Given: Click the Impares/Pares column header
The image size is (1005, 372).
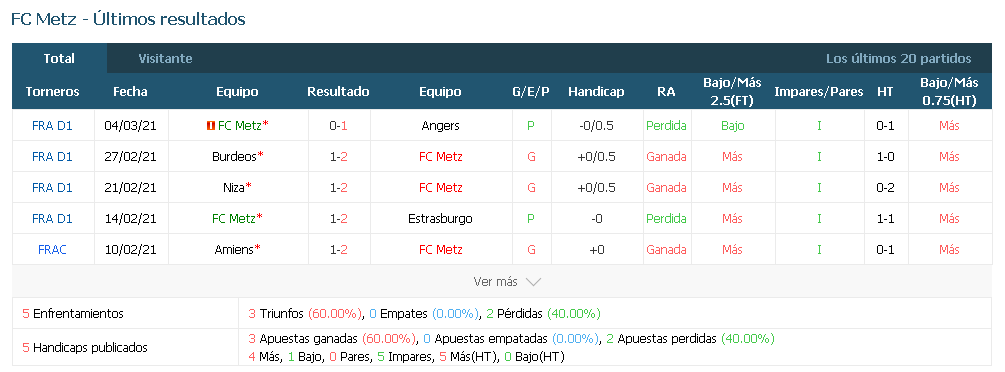Looking at the screenshot, I should (818, 92).
